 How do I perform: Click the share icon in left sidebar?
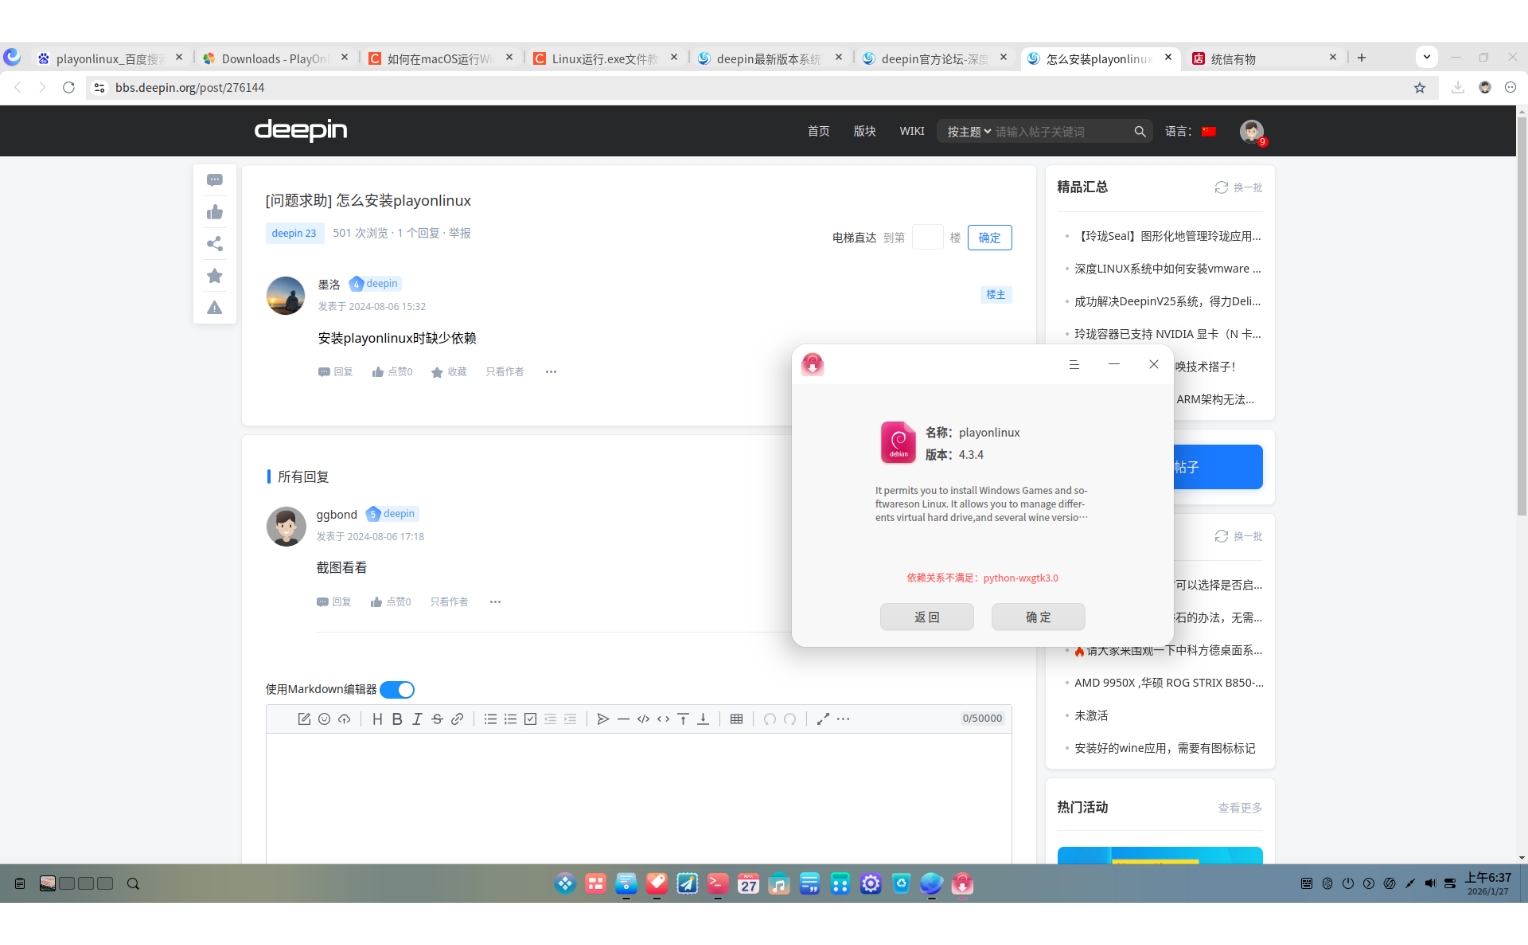pos(215,244)
